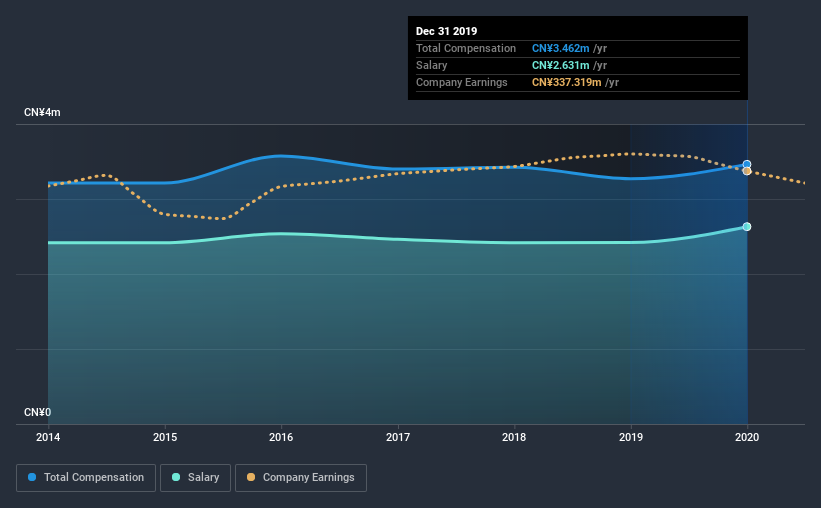This screenshot has width=821, height=508.
Task: Toggle the Salary legend button
Action: tap(195, 478)
